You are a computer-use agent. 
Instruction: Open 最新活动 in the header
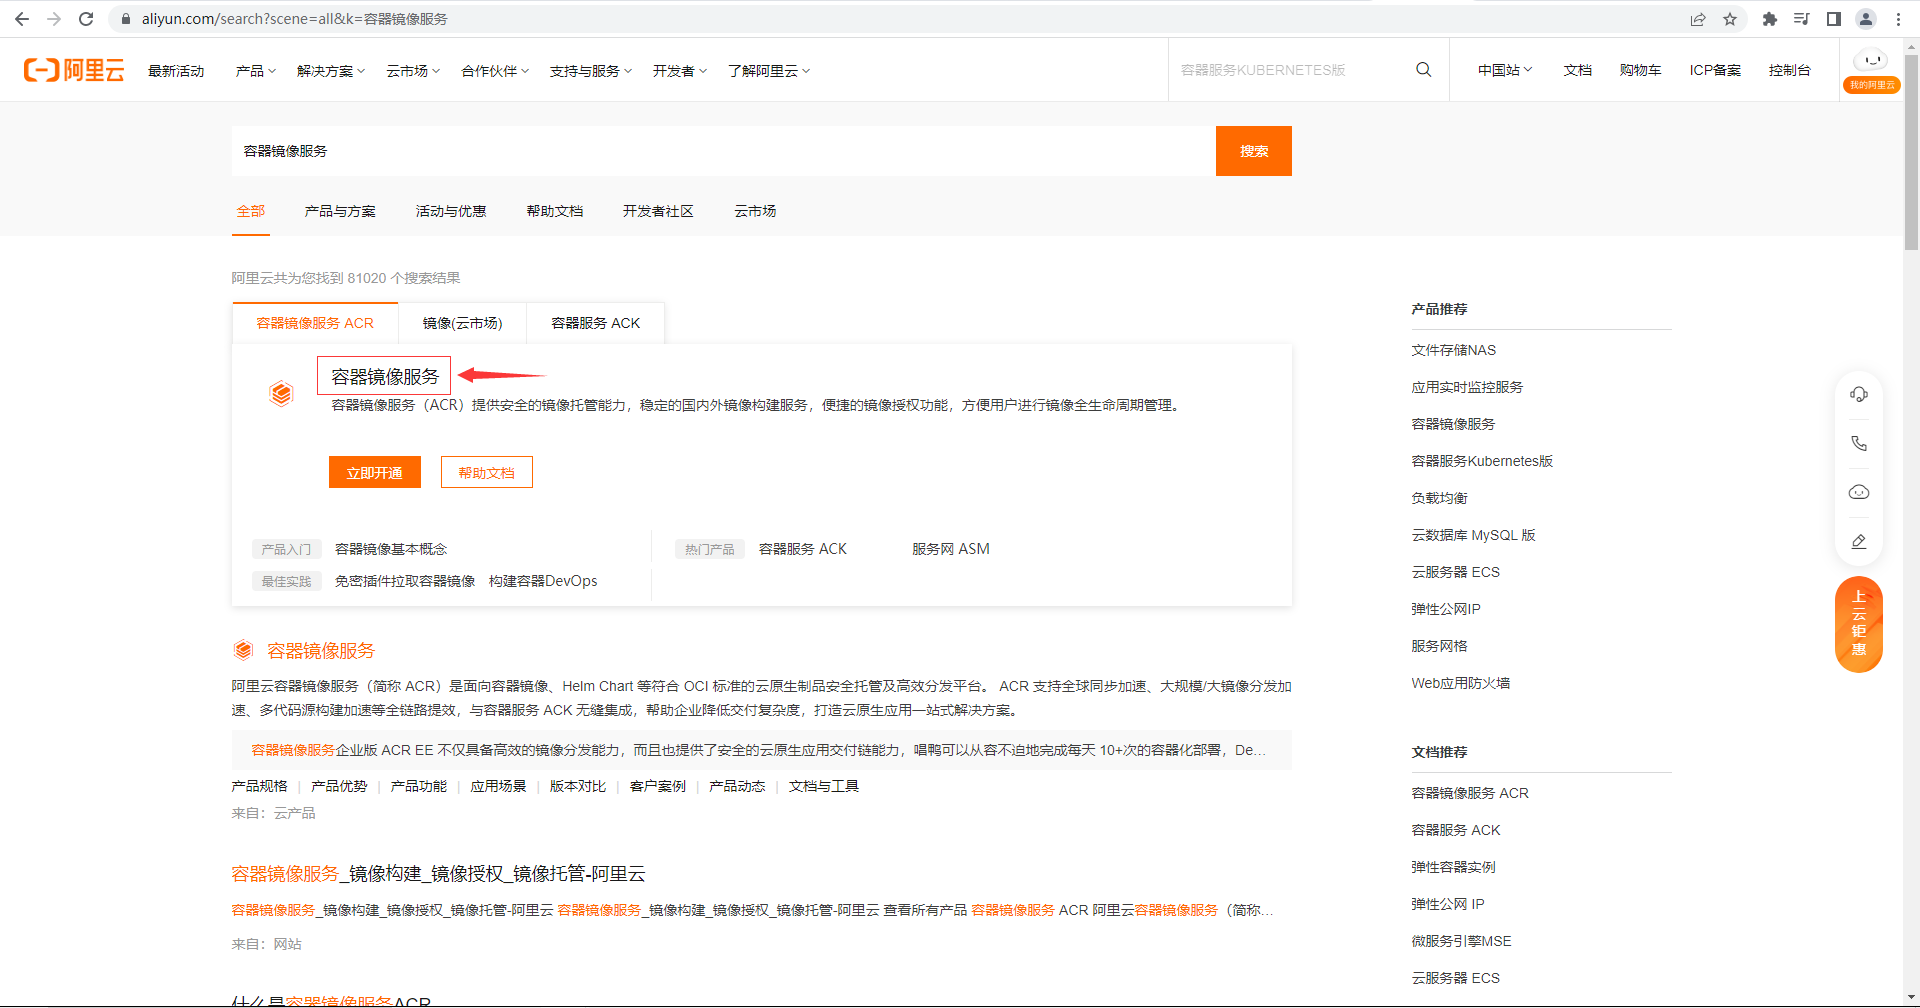[176, 71]
